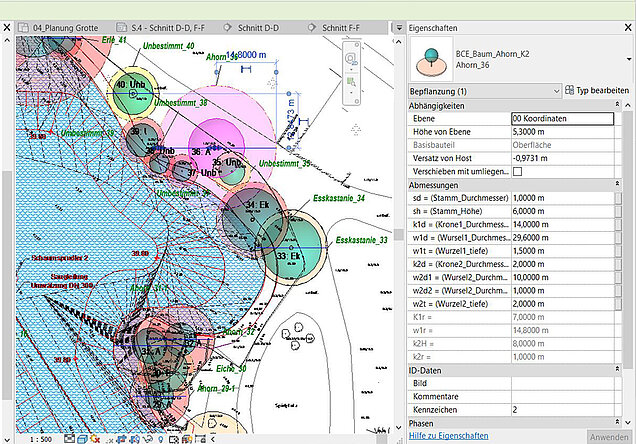Collapse the ID-Daten section

click(x=617, y=369)
